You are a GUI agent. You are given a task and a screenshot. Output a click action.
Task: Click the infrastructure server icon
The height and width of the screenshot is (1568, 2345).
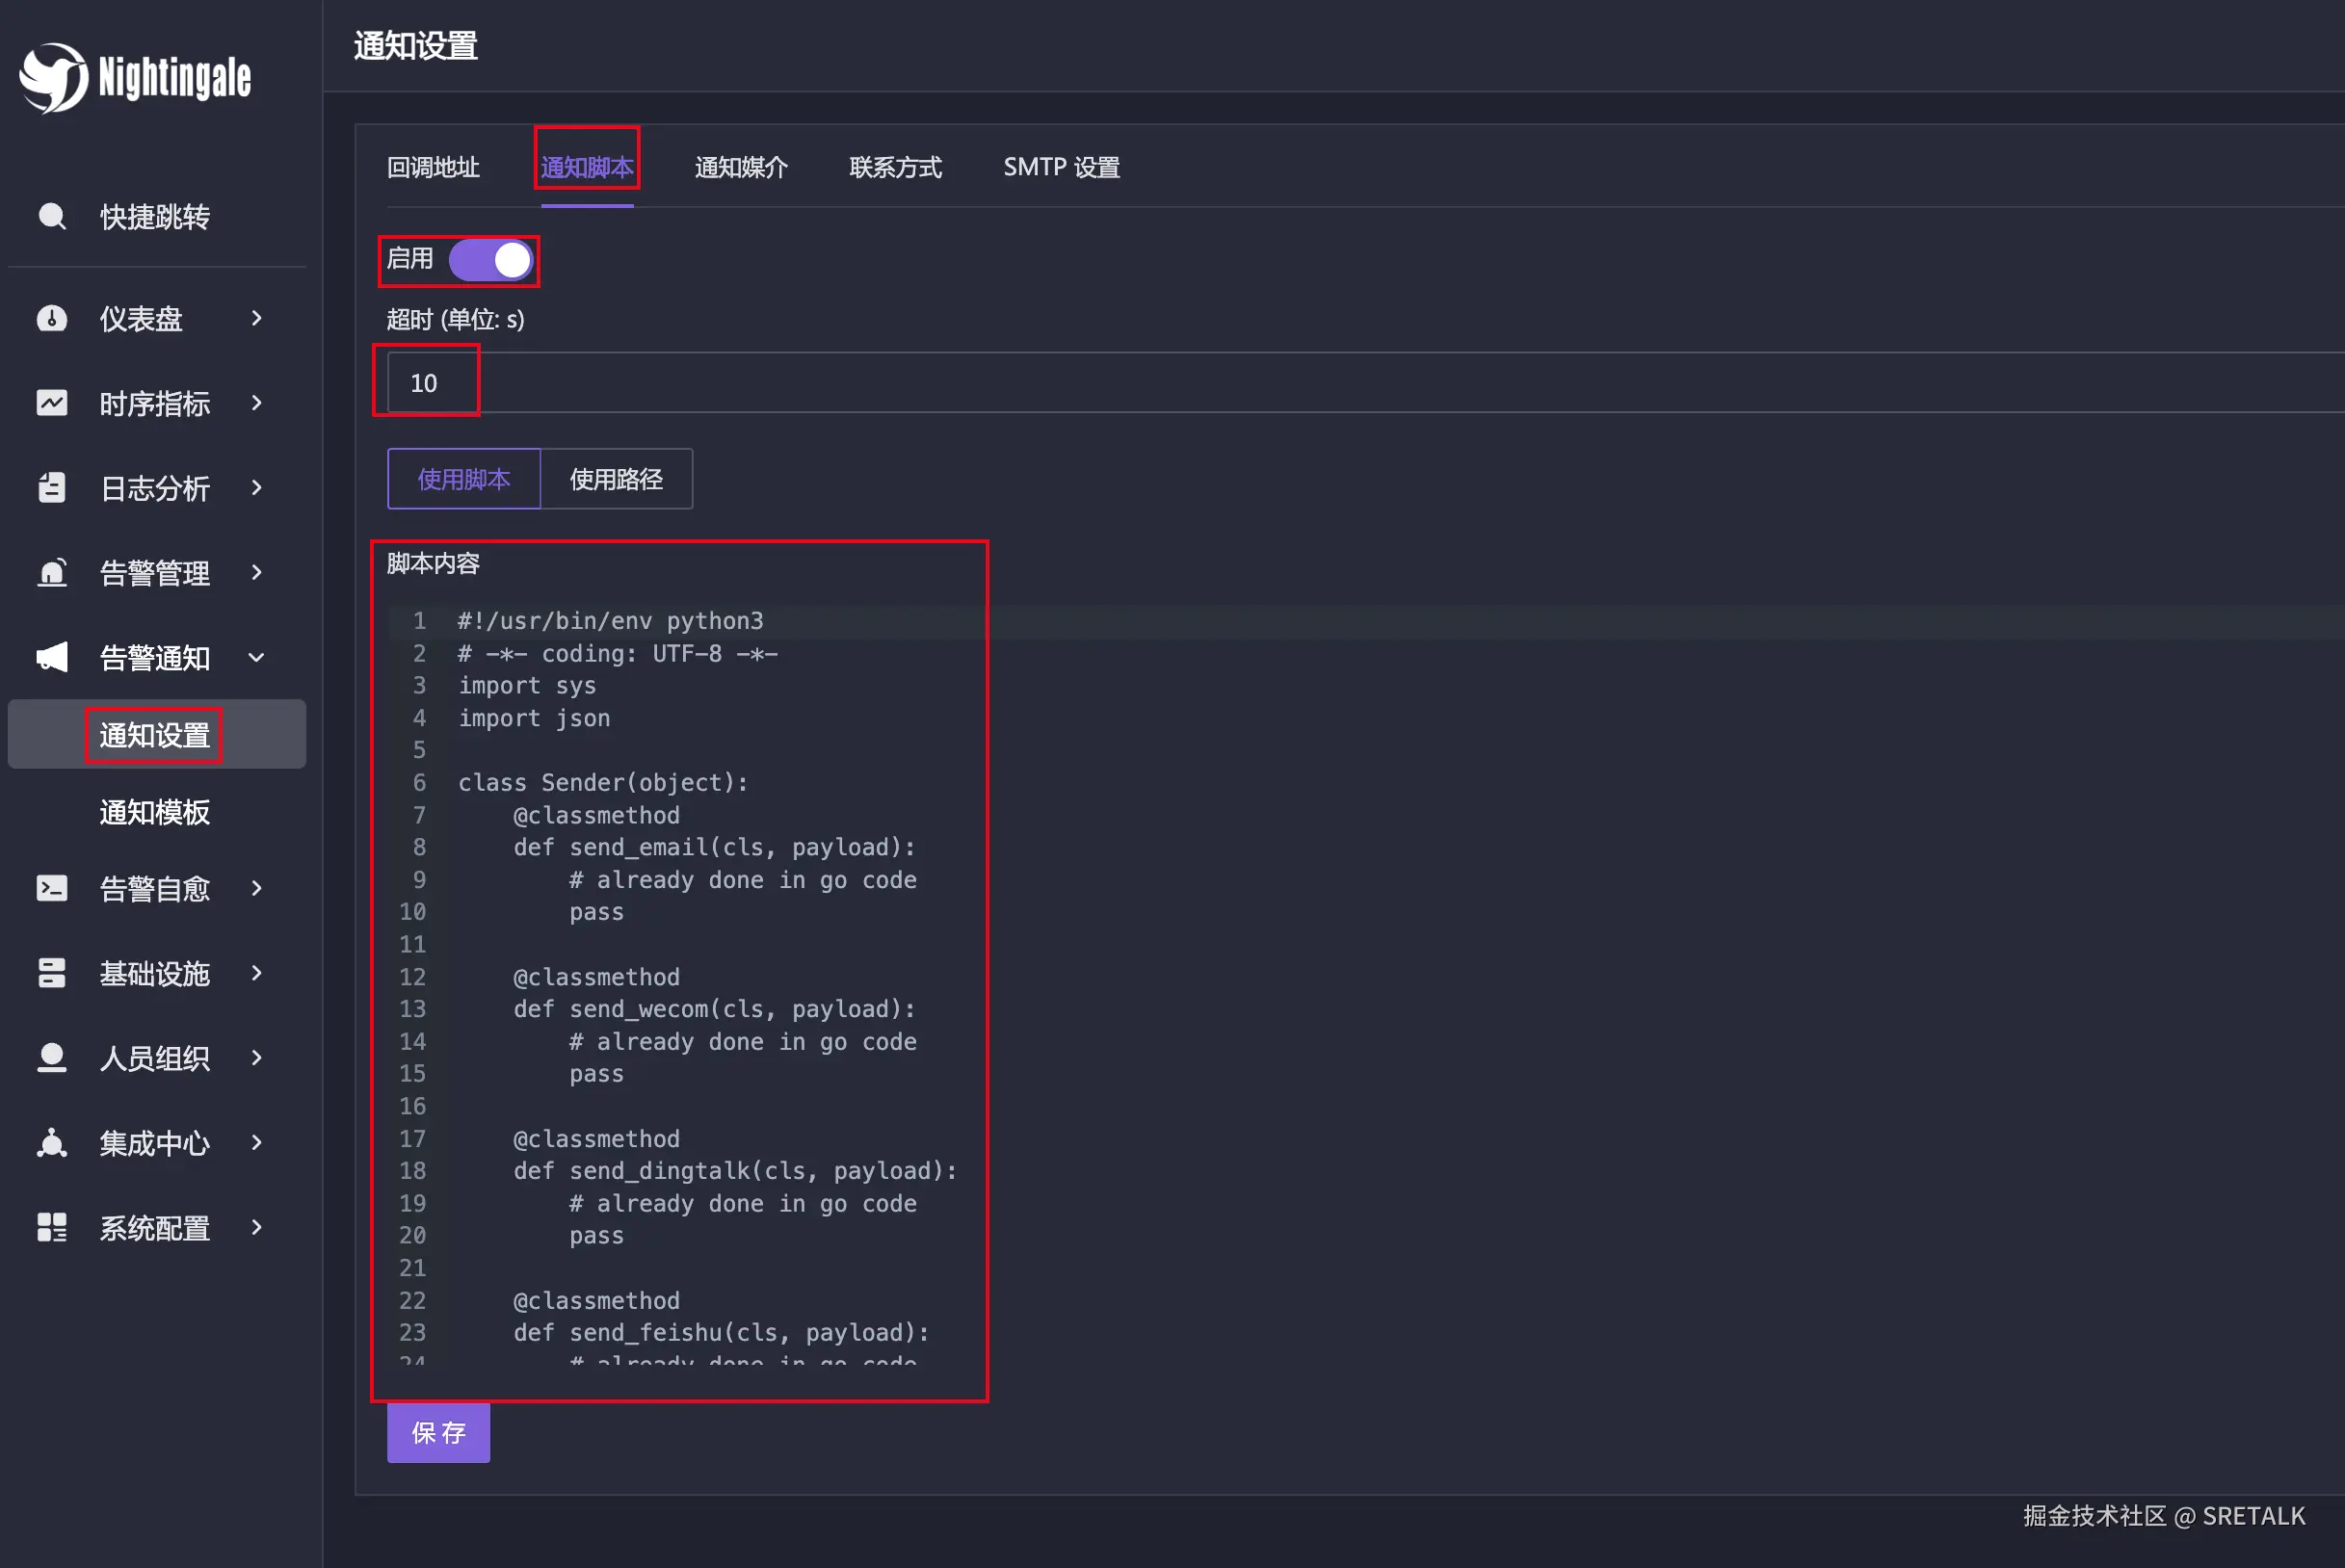pyautogui.click(x=52, y=973)
